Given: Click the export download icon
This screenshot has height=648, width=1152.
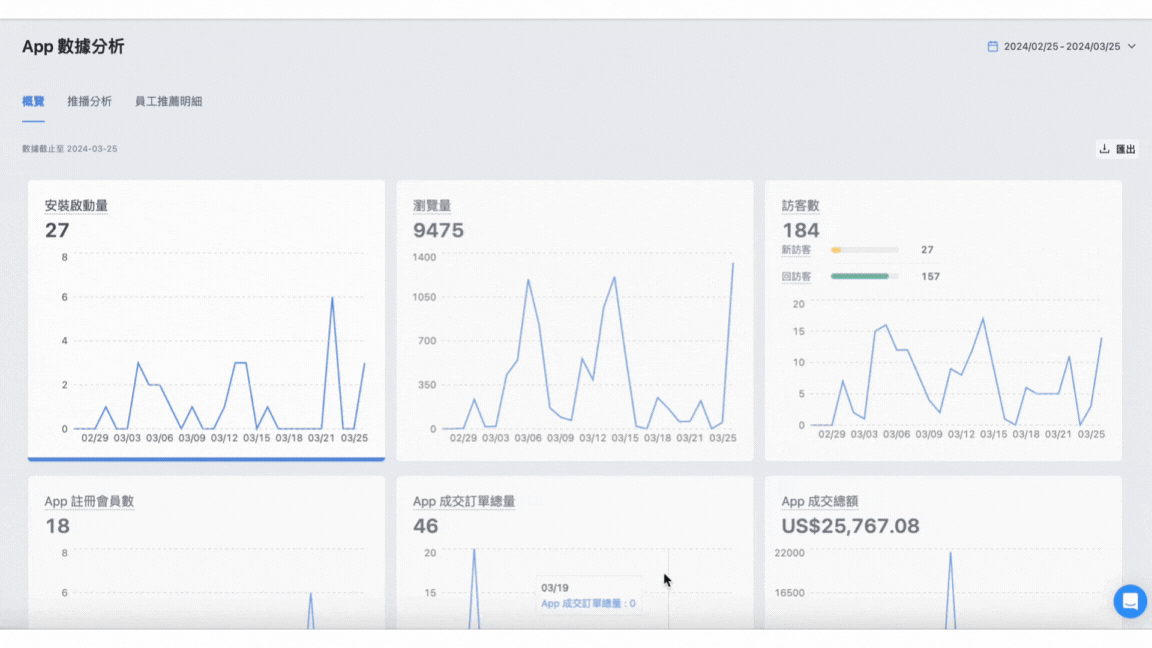Looking at the screenshot, I should [x=1104, y=149].
